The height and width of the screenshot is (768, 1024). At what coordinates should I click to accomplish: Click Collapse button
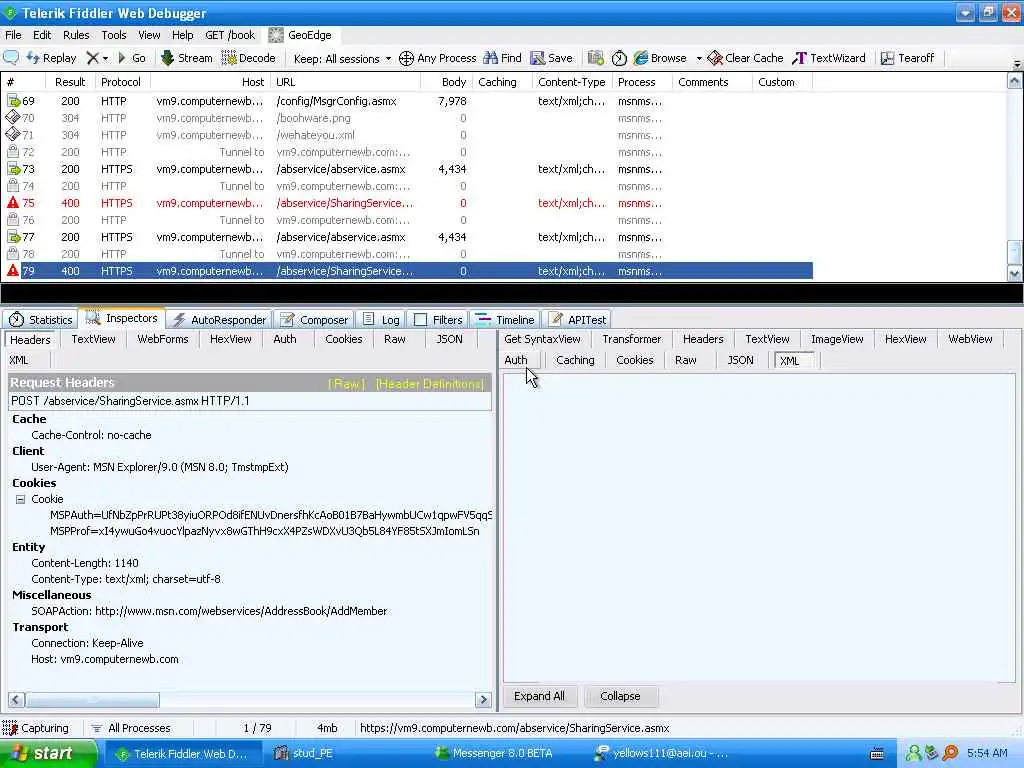point(620,697)
